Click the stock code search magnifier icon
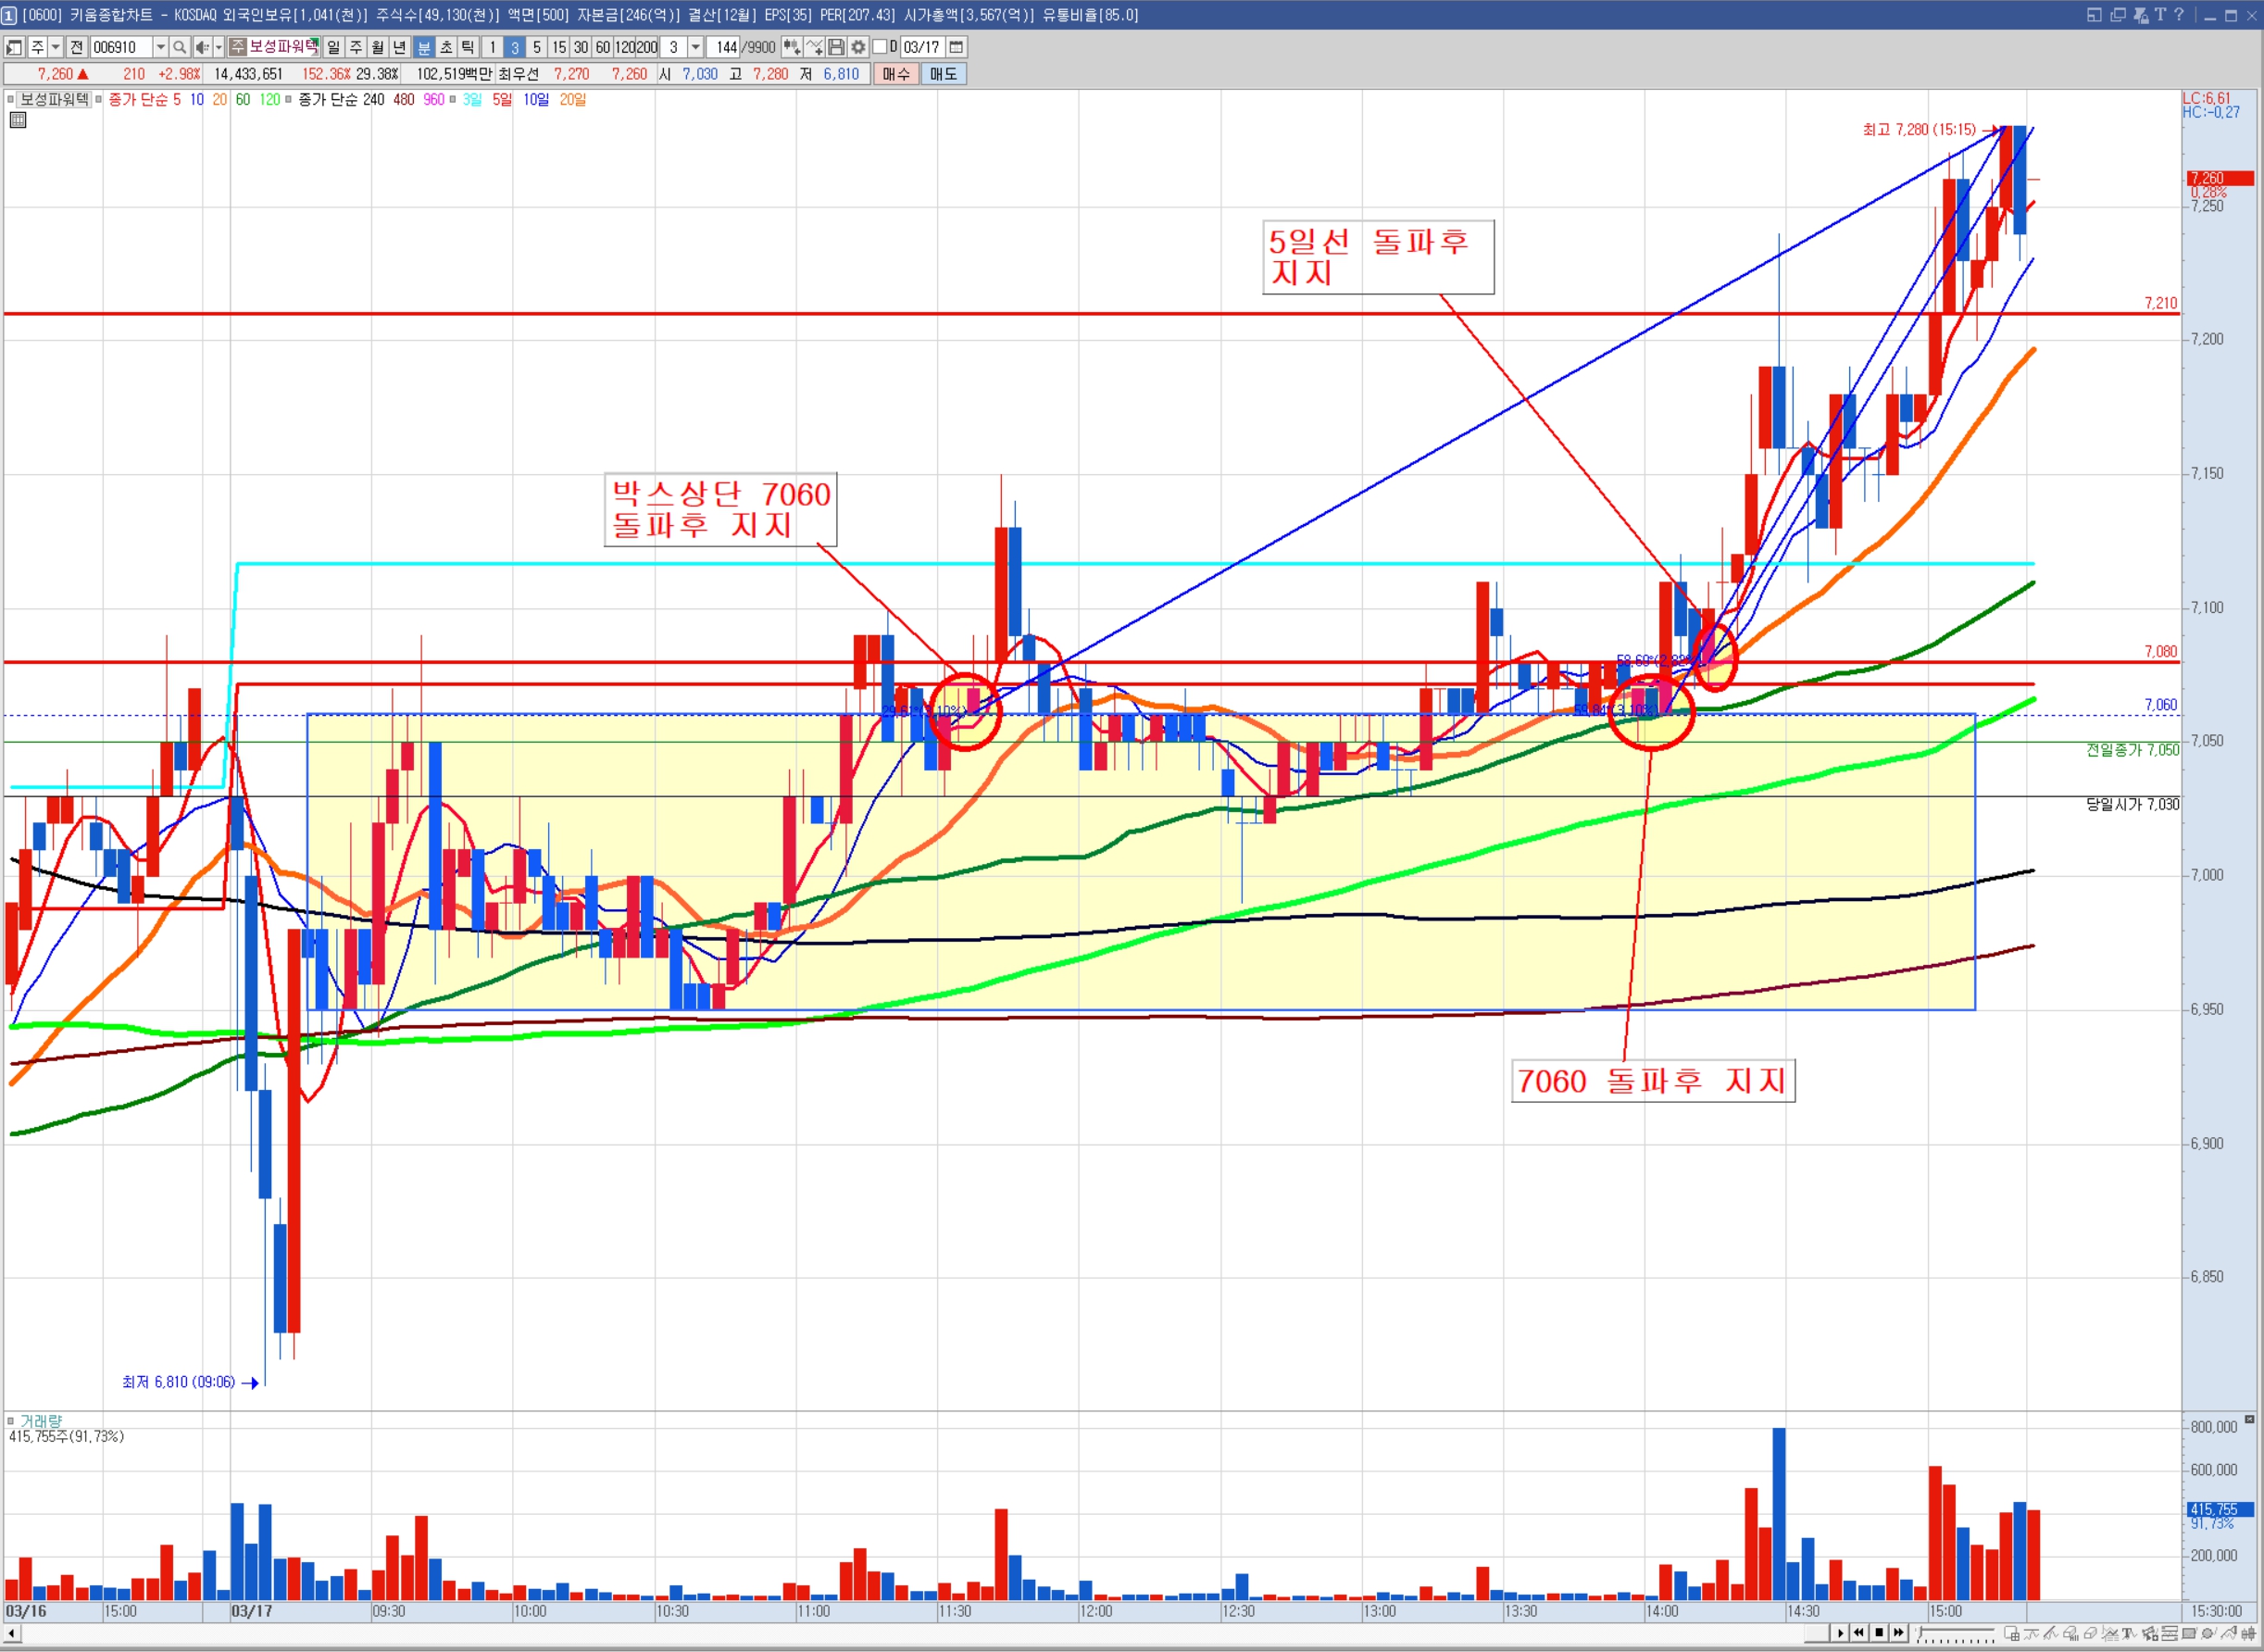This screenshot has height=1652, width=2264. coord(179,47)
